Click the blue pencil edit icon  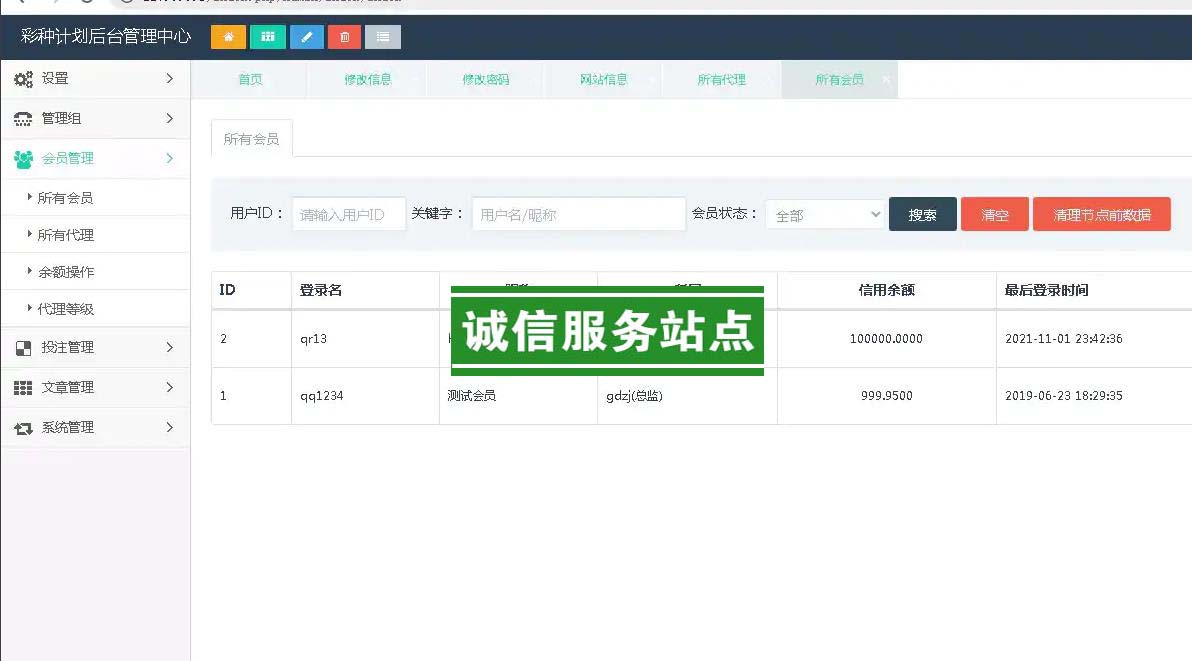[307, 37]
